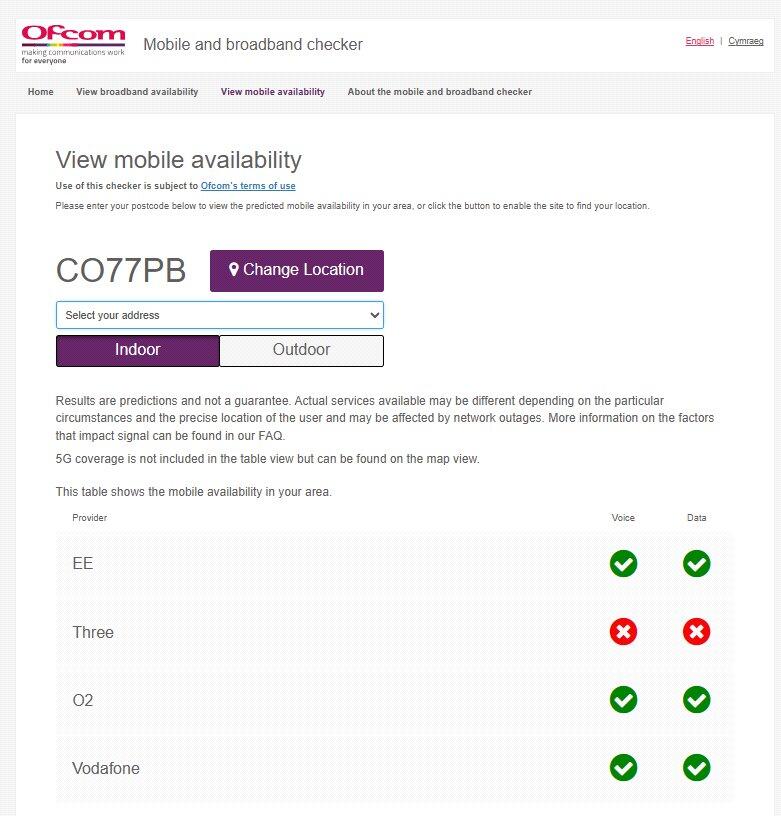Click Vodafone data availability checkmark icon
The width and height of the screenshot is (781, 816).
[x=697, y=768]
